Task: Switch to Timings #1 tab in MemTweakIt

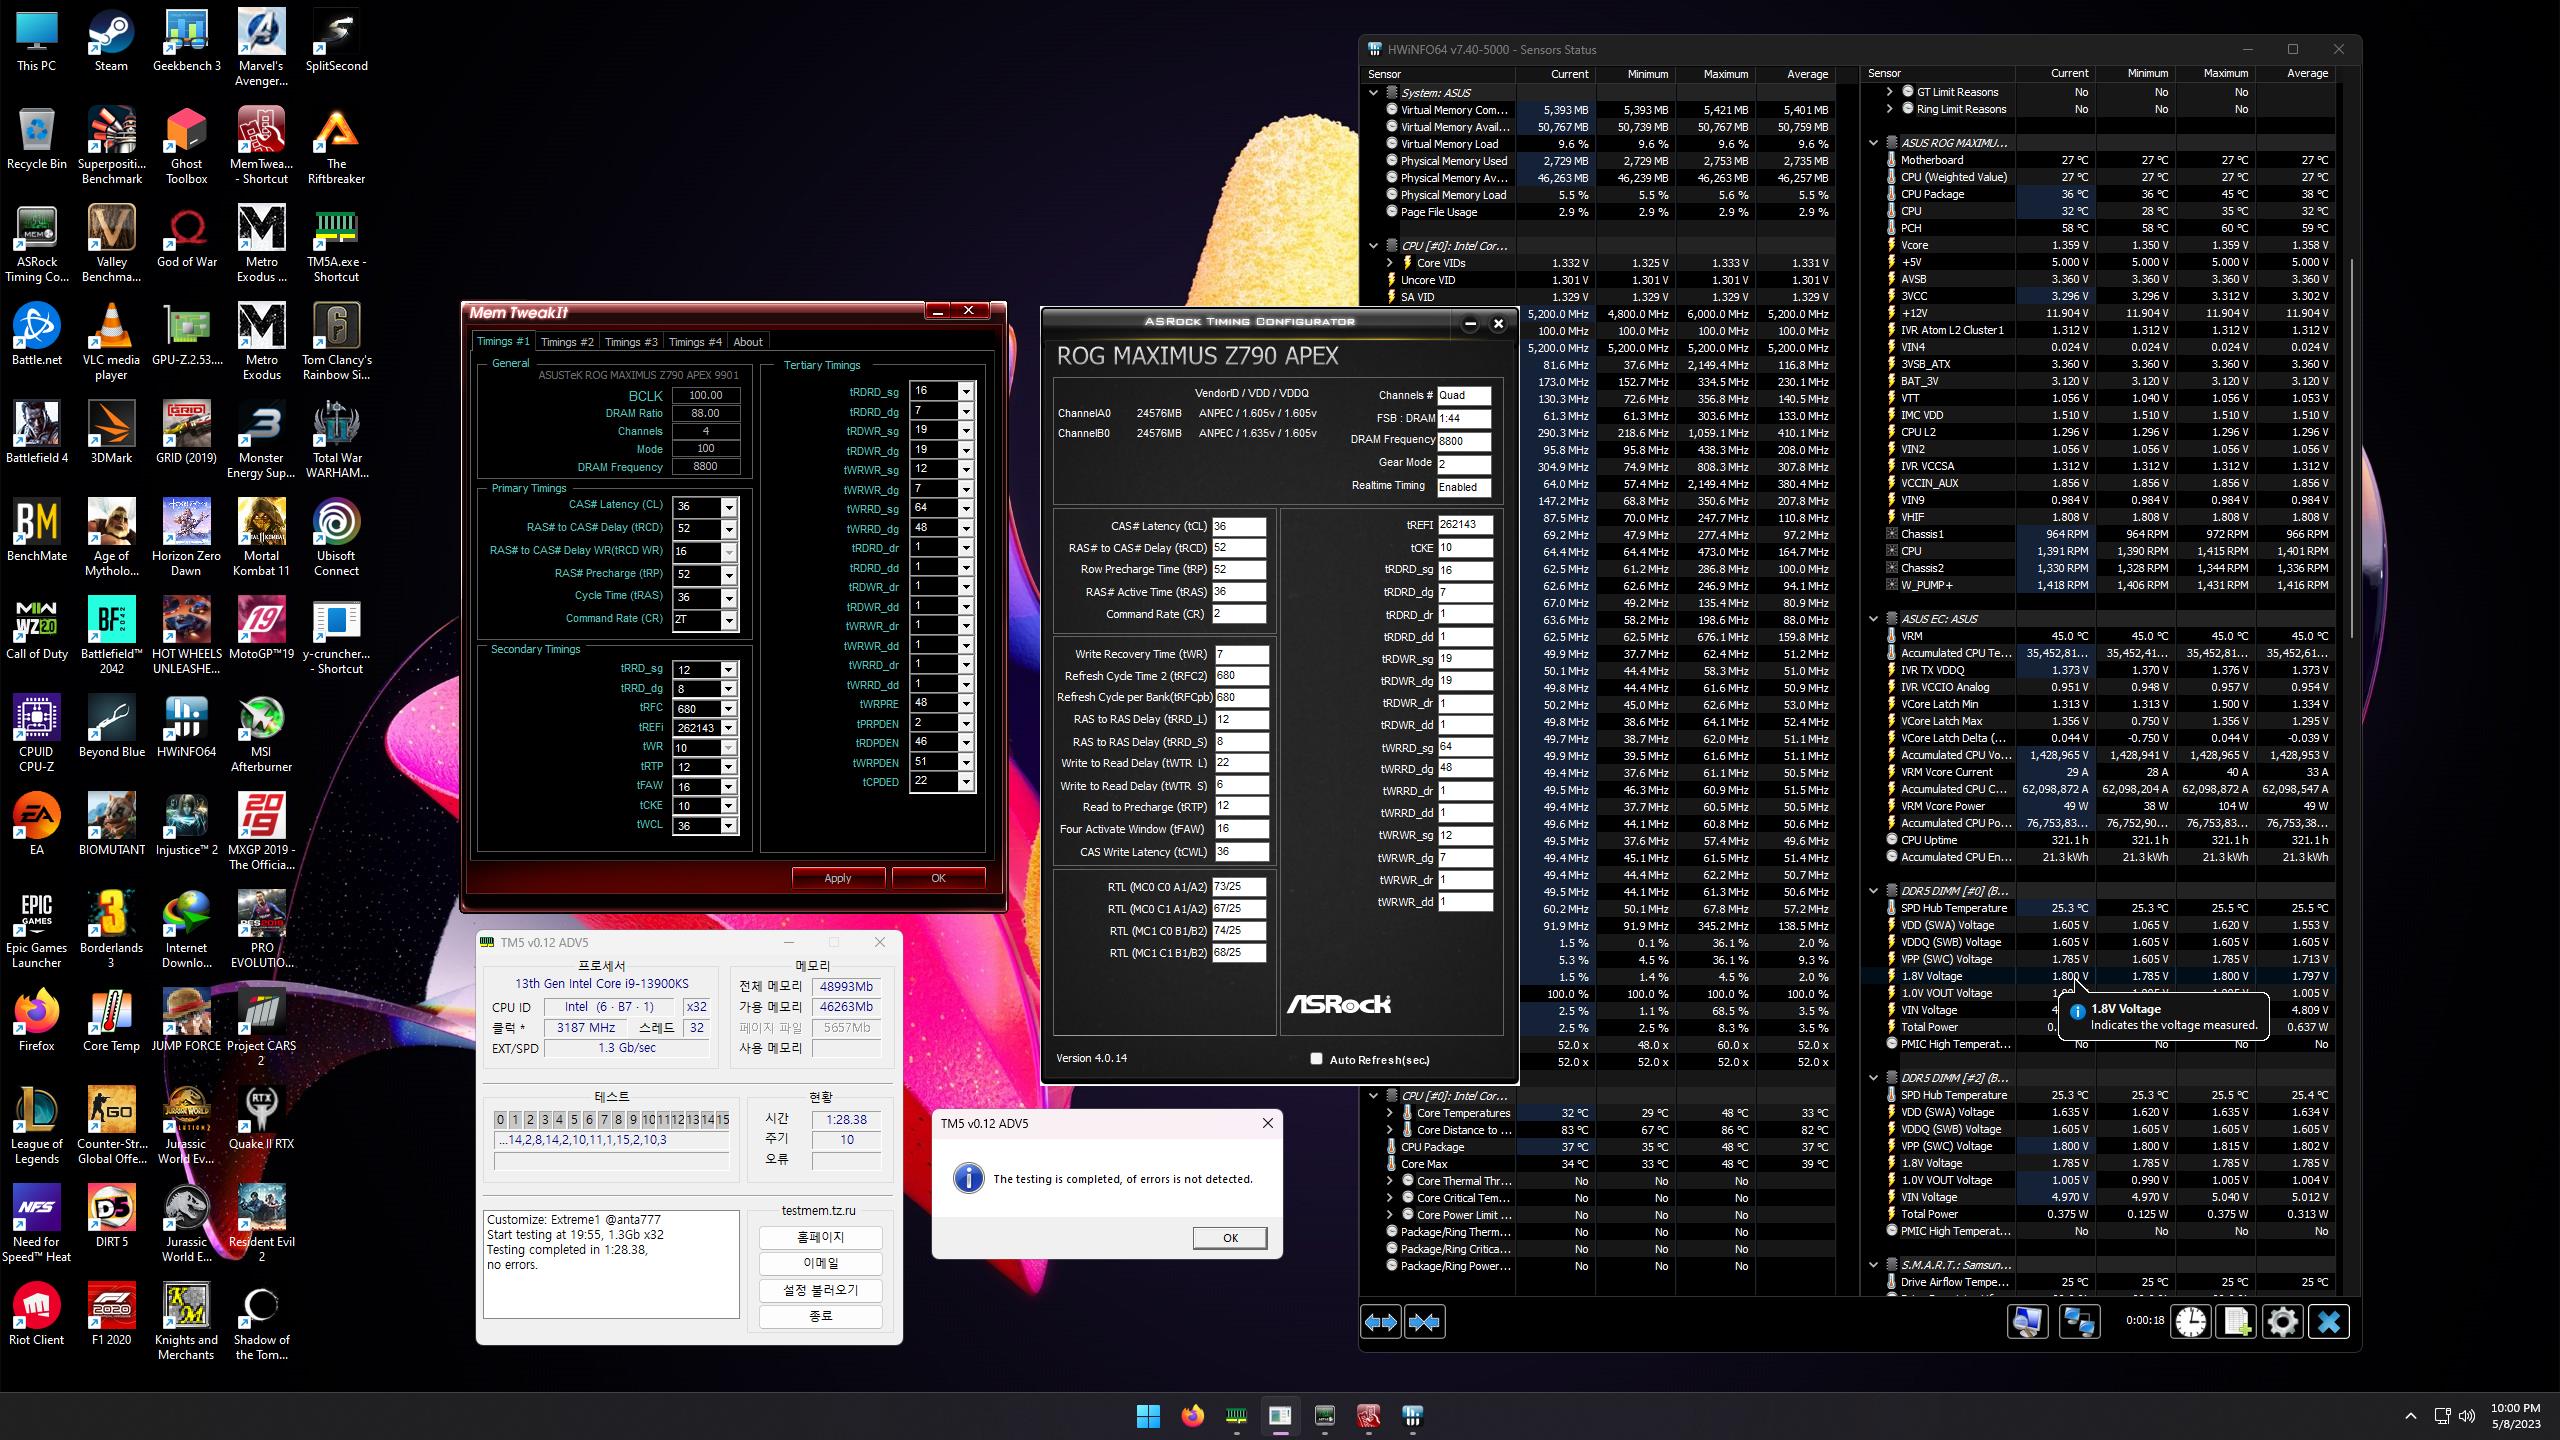Action: 503,341
